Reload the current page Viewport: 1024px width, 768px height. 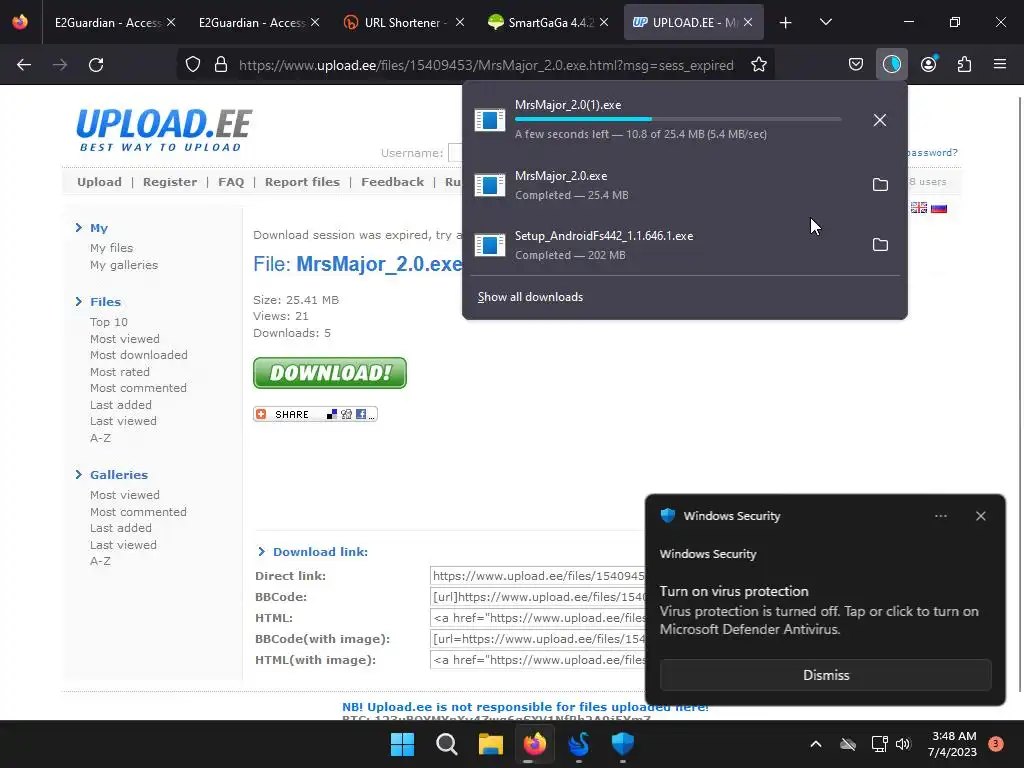[x=96, y=65]
